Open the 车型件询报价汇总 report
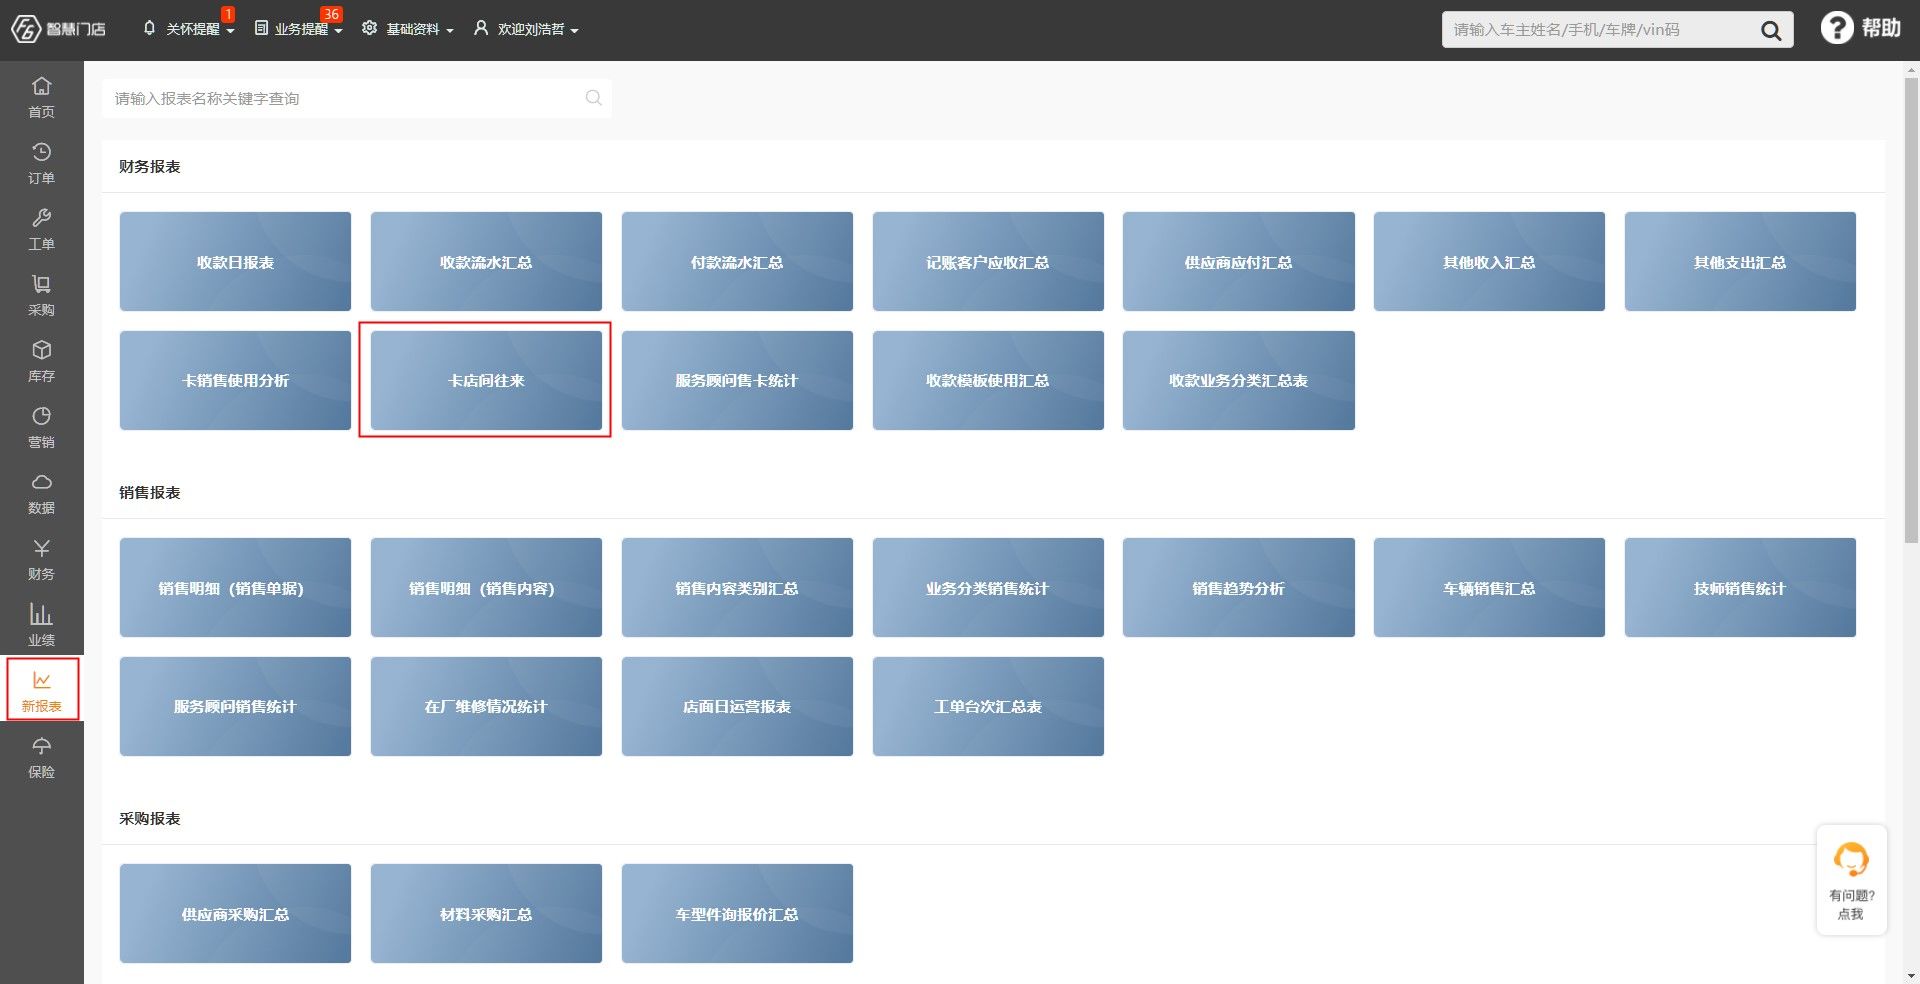 pos(737,913)
